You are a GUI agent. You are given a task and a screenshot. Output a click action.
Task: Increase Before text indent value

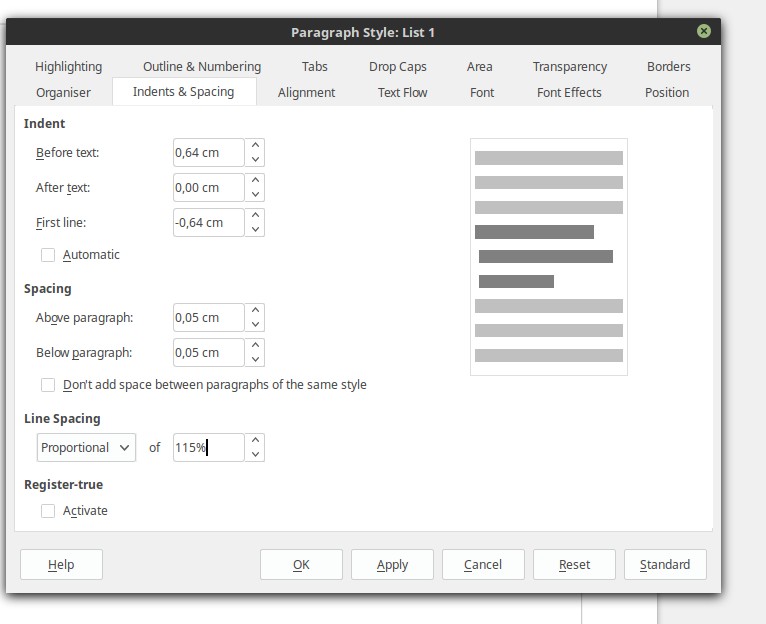255,145
